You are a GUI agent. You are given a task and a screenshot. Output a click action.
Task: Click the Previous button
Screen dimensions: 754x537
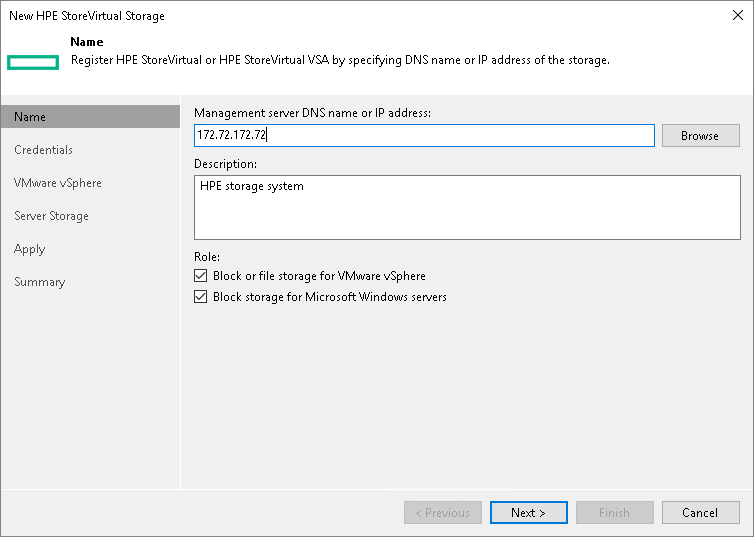pyautogui.click(x=442, y=512)
